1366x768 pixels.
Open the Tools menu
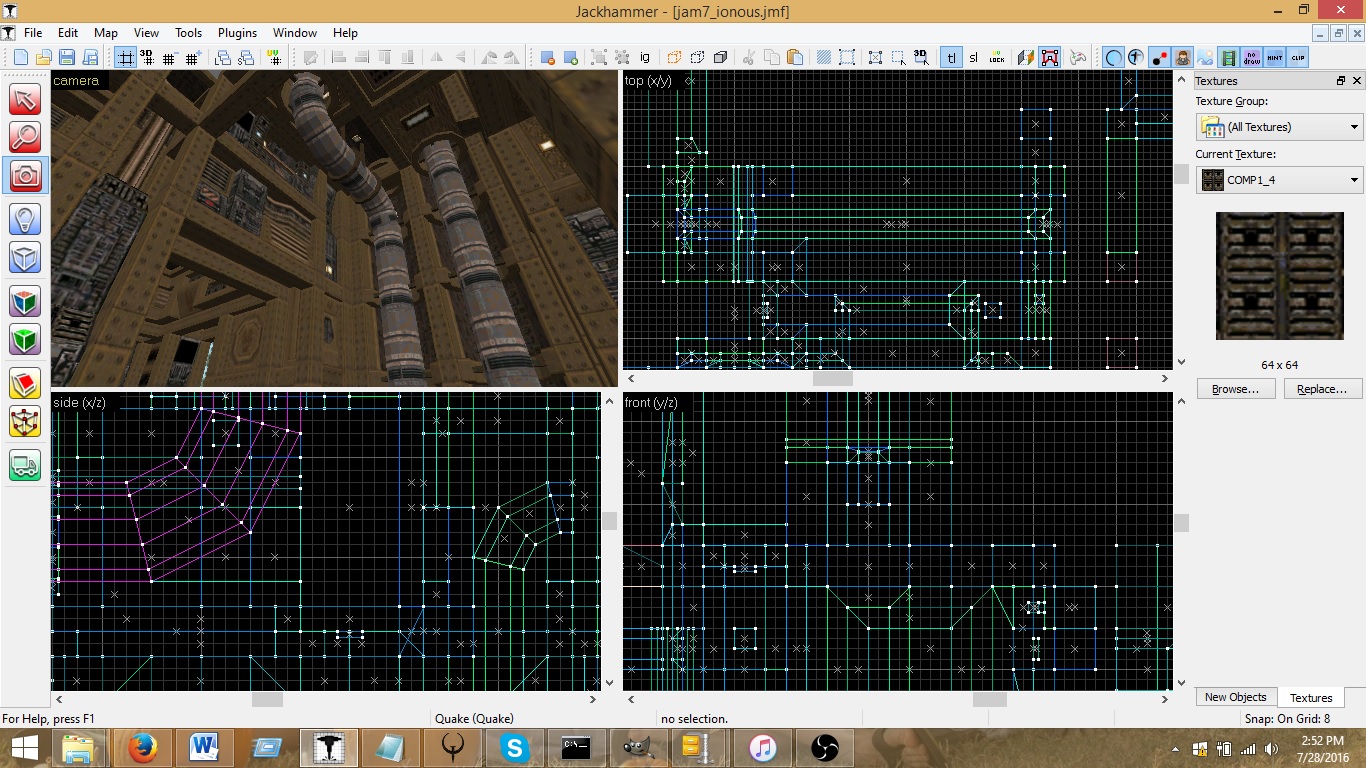(188, 33)
